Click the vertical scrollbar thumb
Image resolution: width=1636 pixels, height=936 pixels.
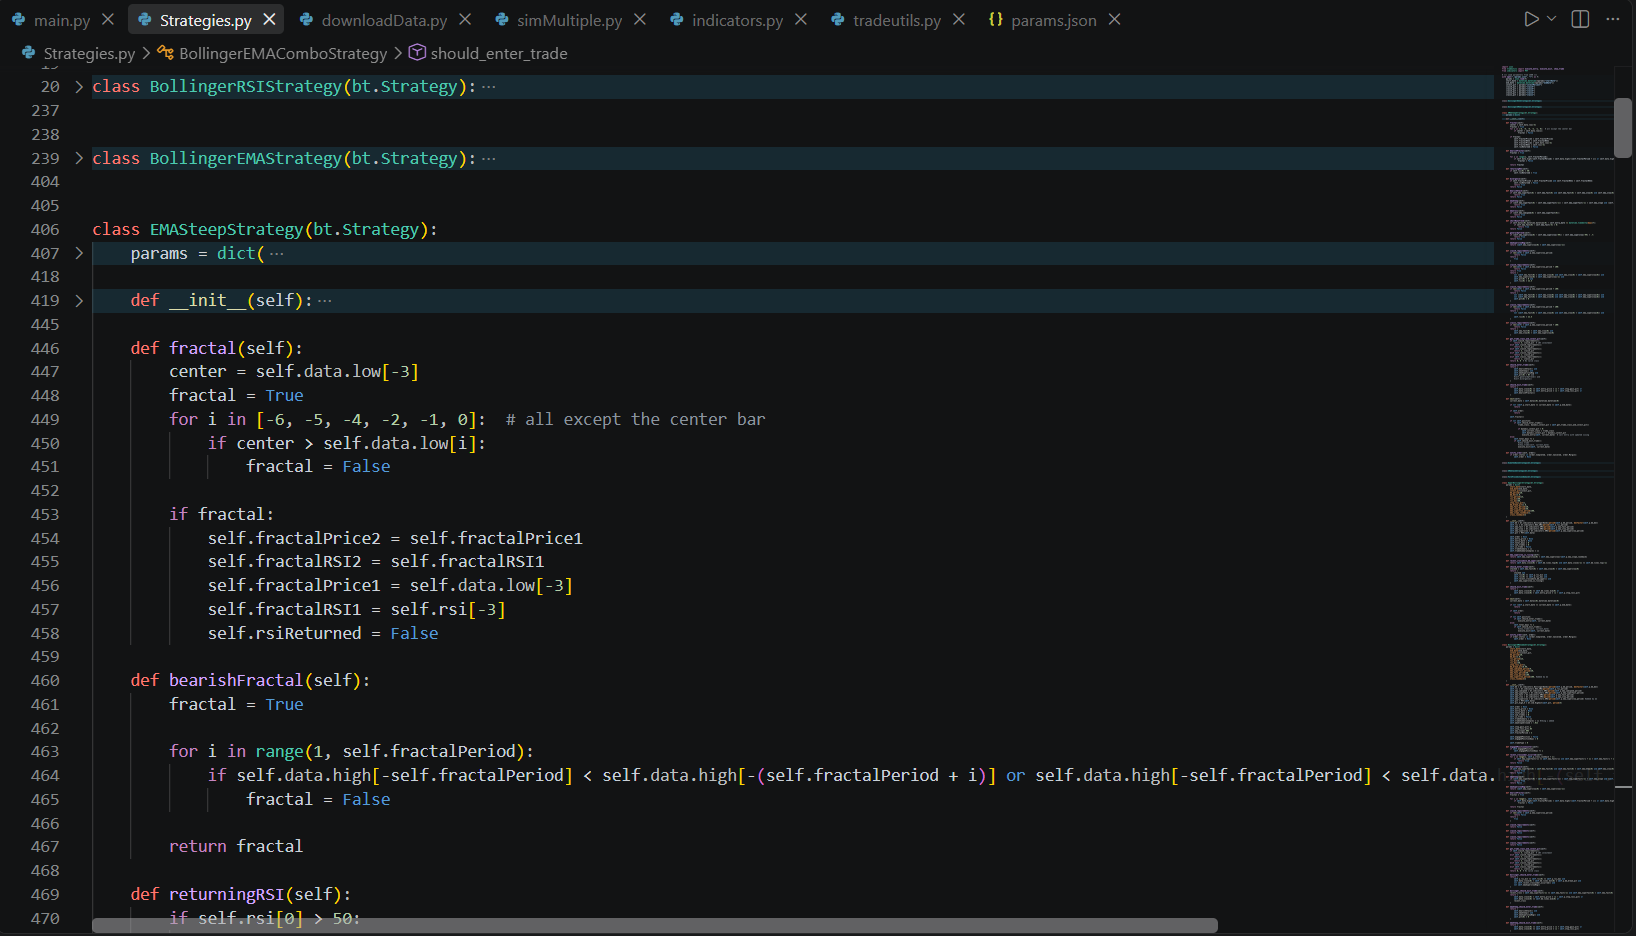click(x=1623, y=128)
